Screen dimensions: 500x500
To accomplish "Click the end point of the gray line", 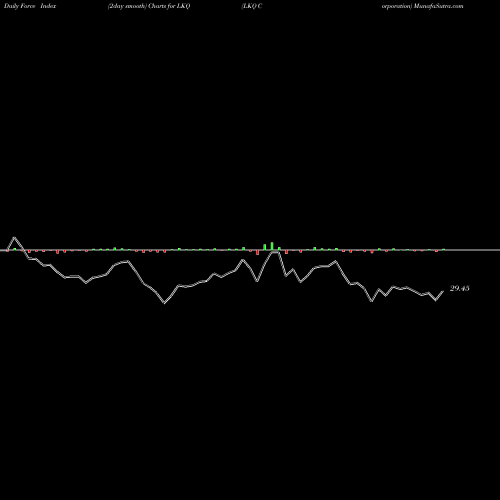I will pos(443,291).
